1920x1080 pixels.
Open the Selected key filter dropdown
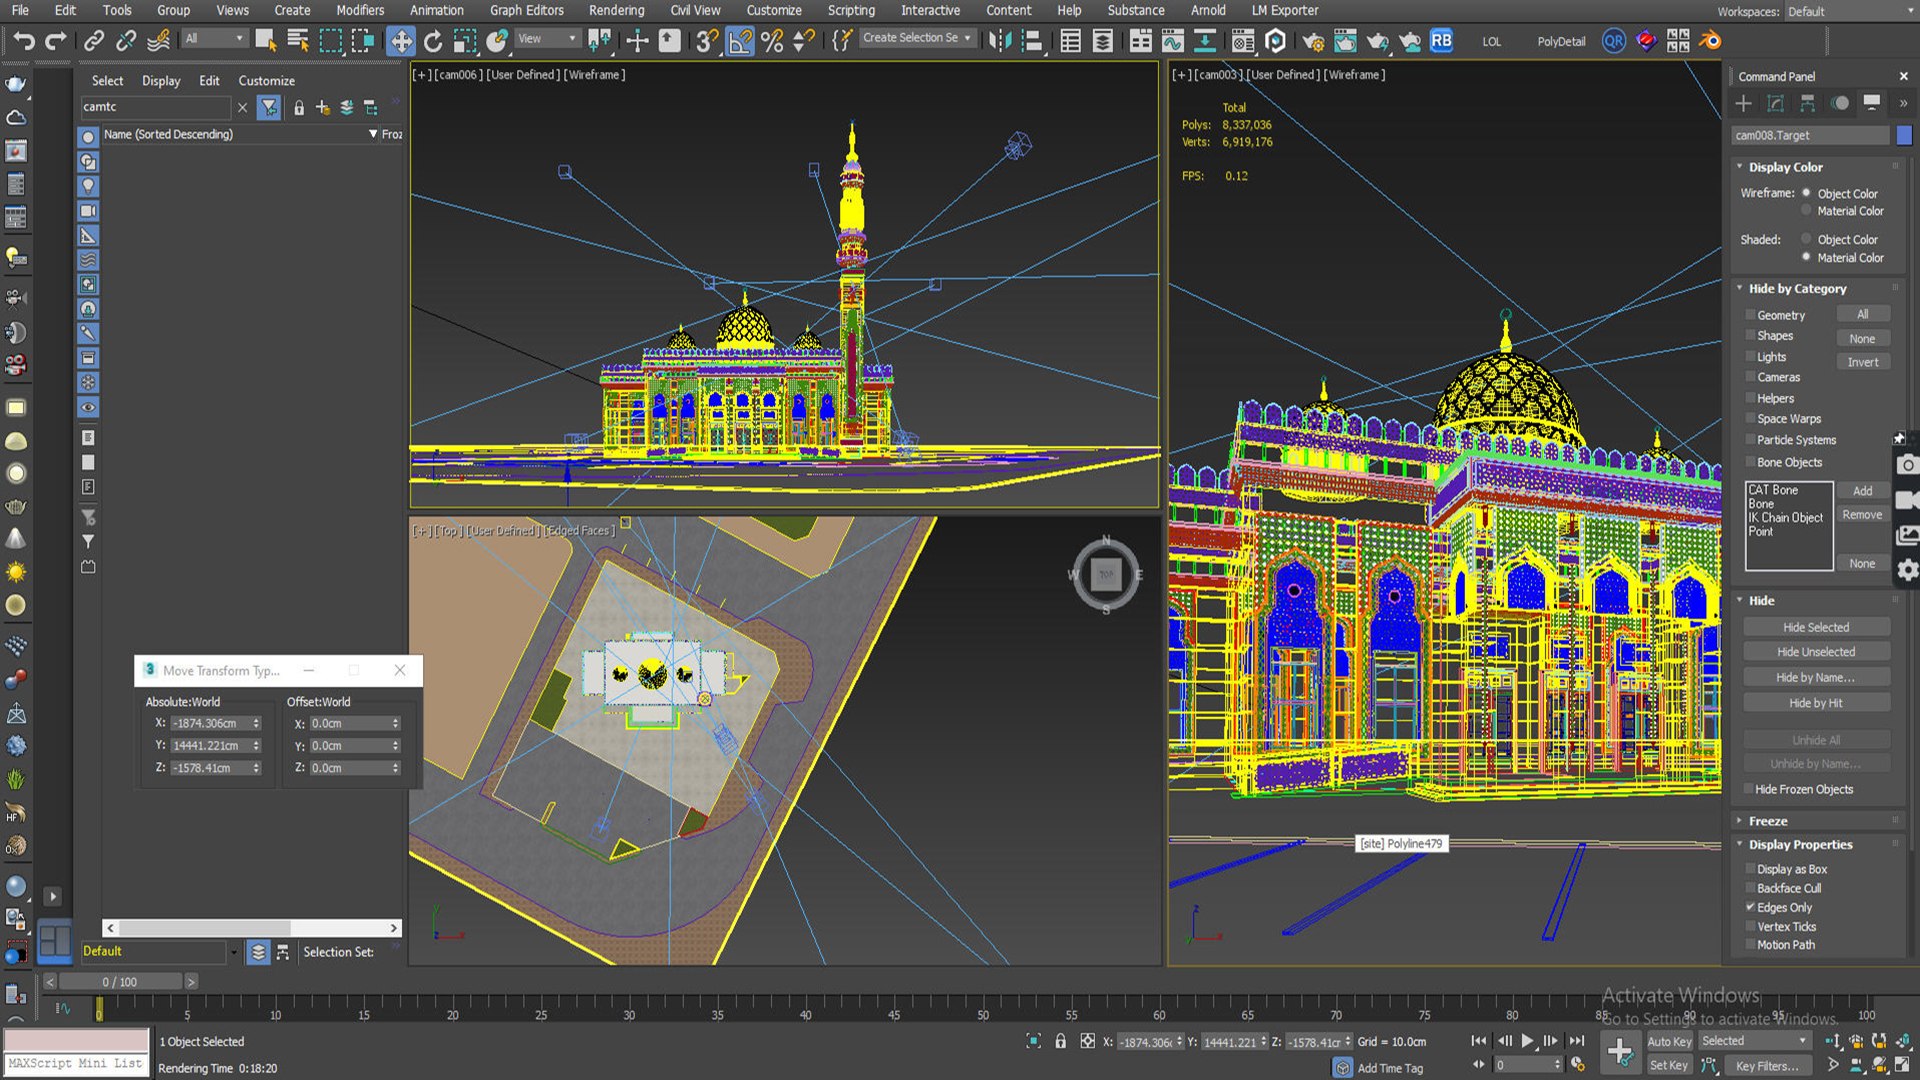click(1754, 1041)
